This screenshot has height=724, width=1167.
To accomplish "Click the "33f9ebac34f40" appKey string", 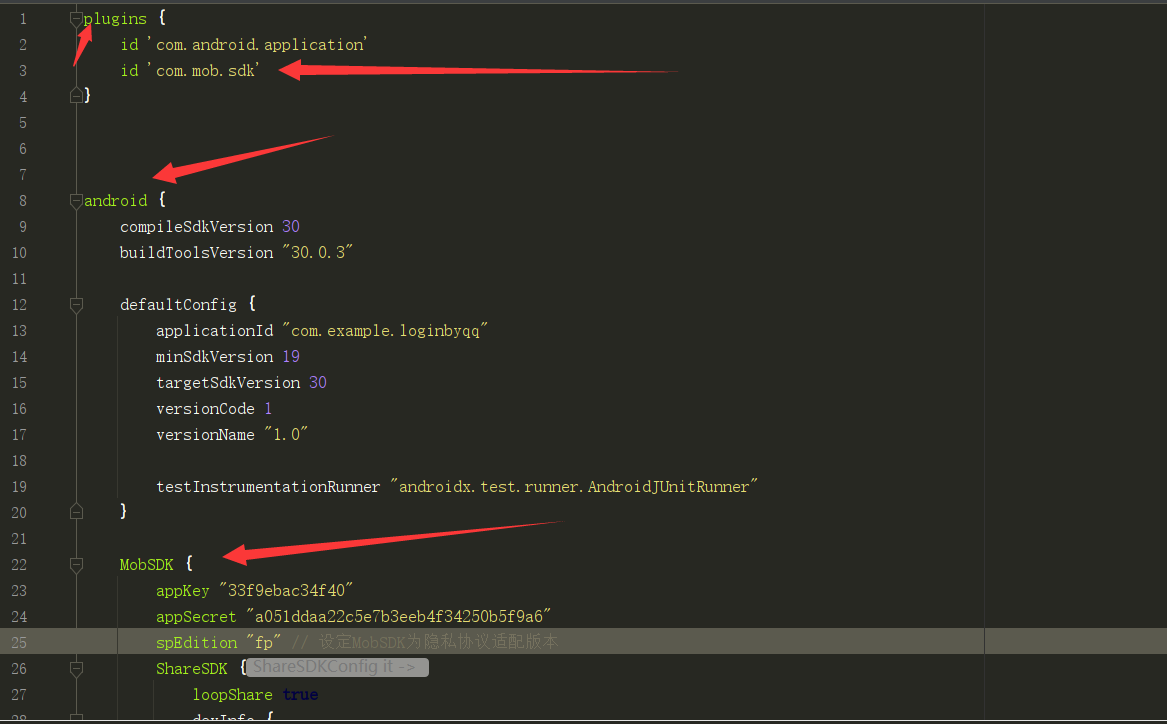I will pos(286,591).
